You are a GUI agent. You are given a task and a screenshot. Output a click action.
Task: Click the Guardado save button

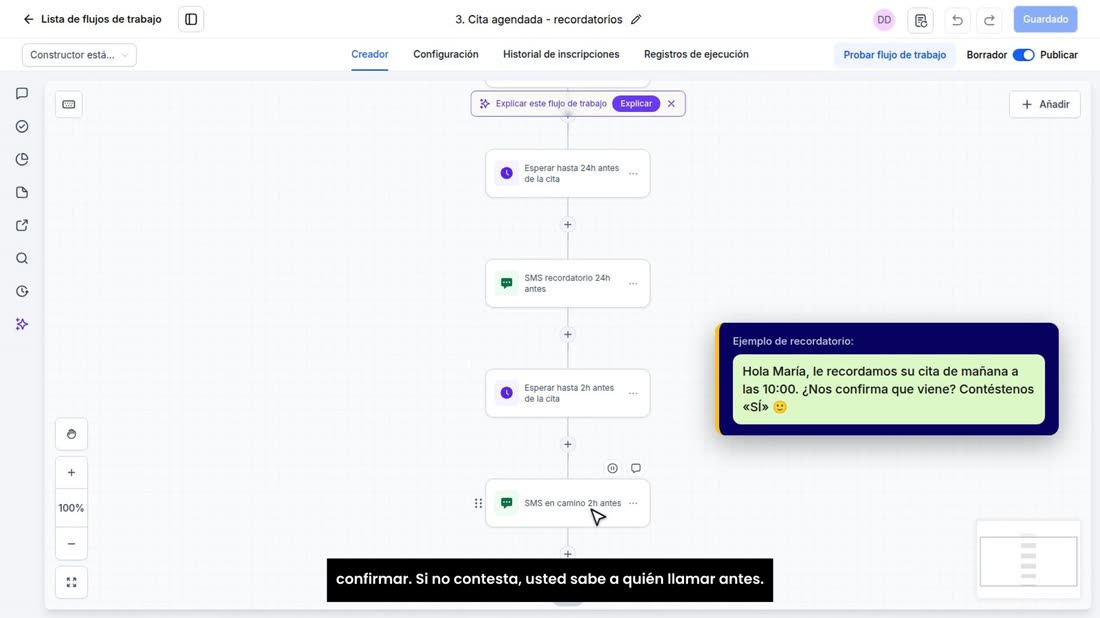click(1045, 20)
